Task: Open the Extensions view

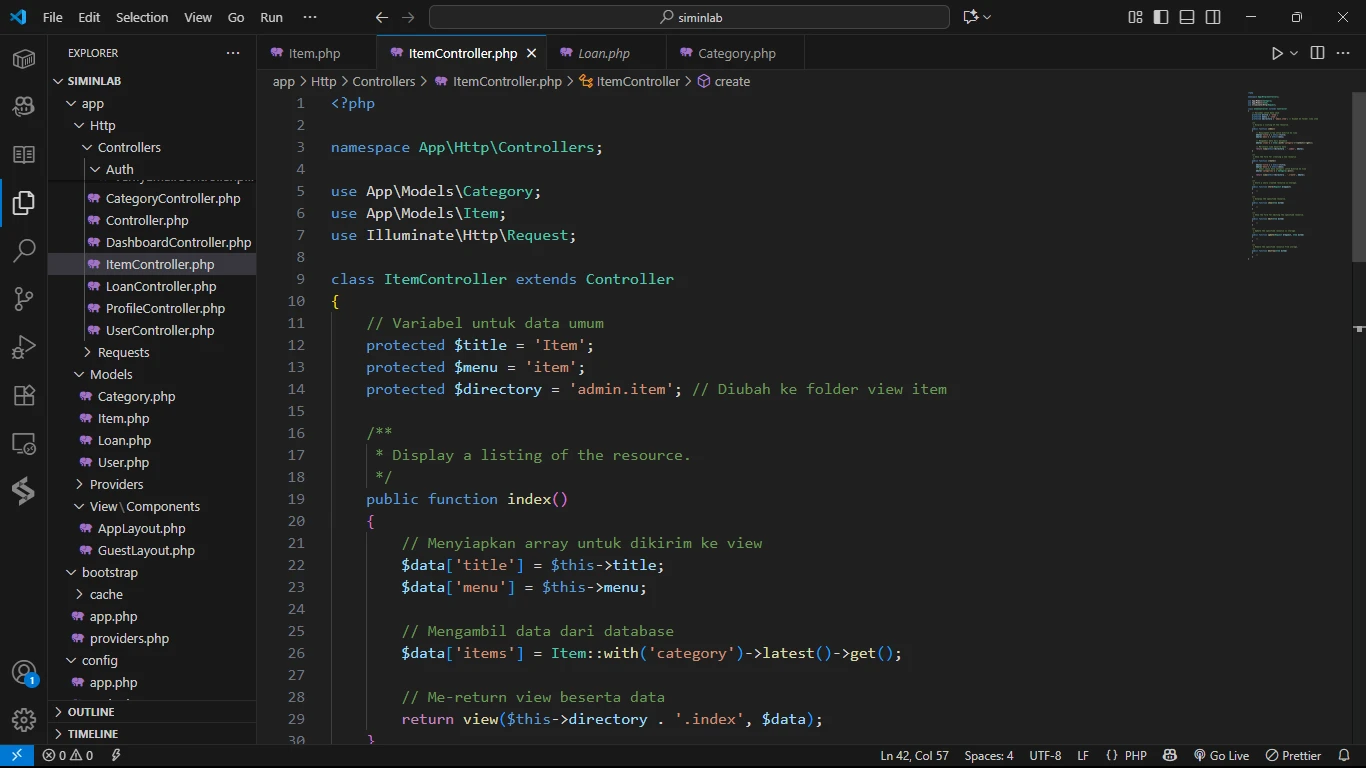Action: click(x=24, y=395)
